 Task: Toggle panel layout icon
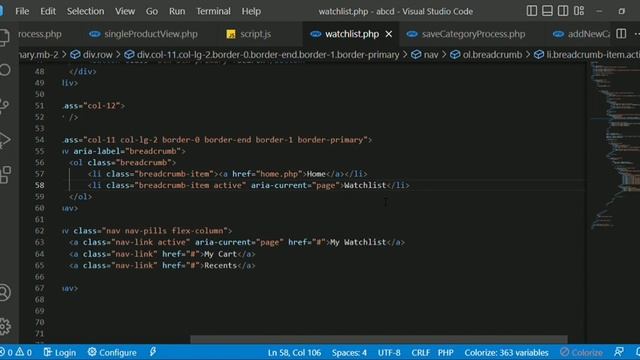pos(547,11)
